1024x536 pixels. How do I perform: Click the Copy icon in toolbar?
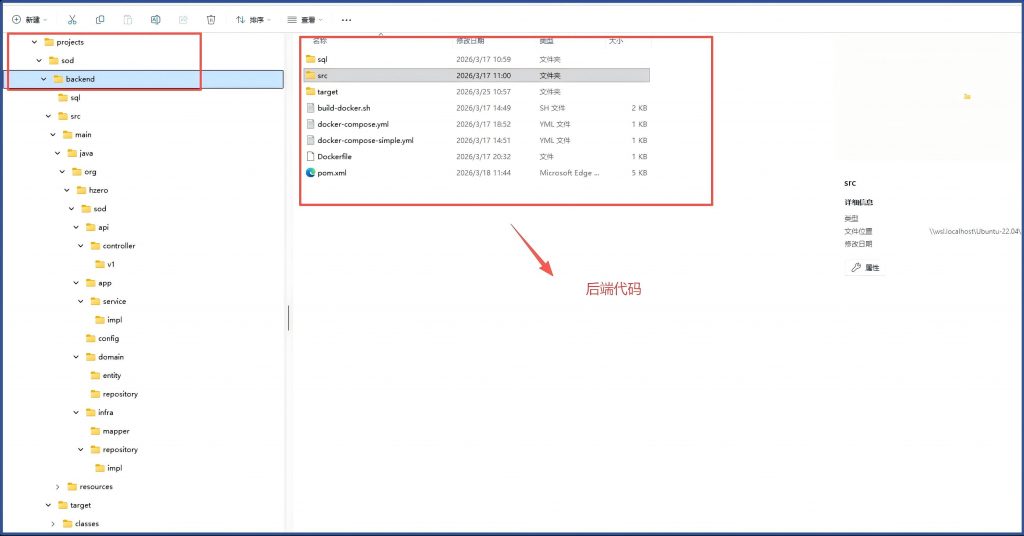[x=100, y=19]
